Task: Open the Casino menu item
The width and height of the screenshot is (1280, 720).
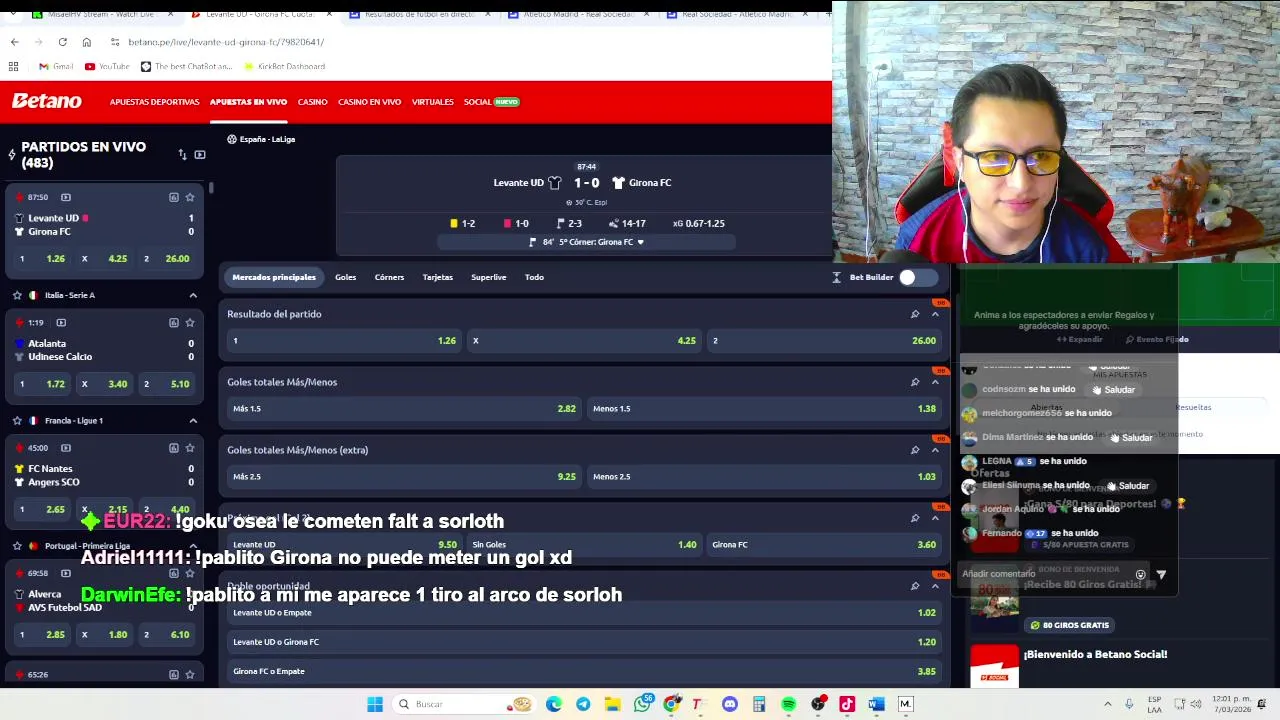Action: pyautogui.click(x=312, y=102)
